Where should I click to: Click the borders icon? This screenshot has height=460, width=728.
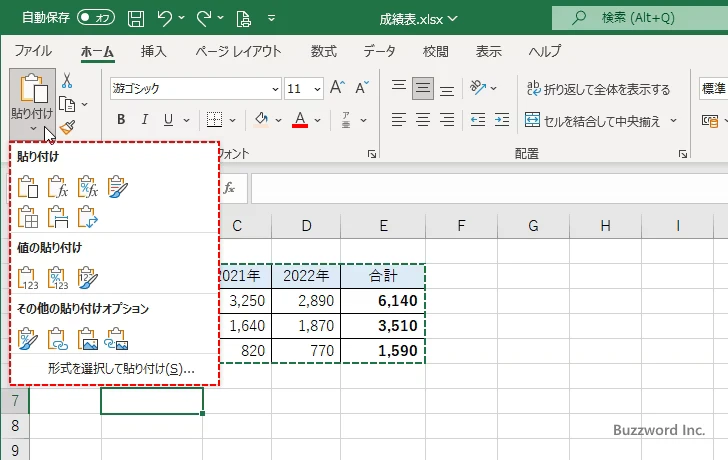coord(214,120)
